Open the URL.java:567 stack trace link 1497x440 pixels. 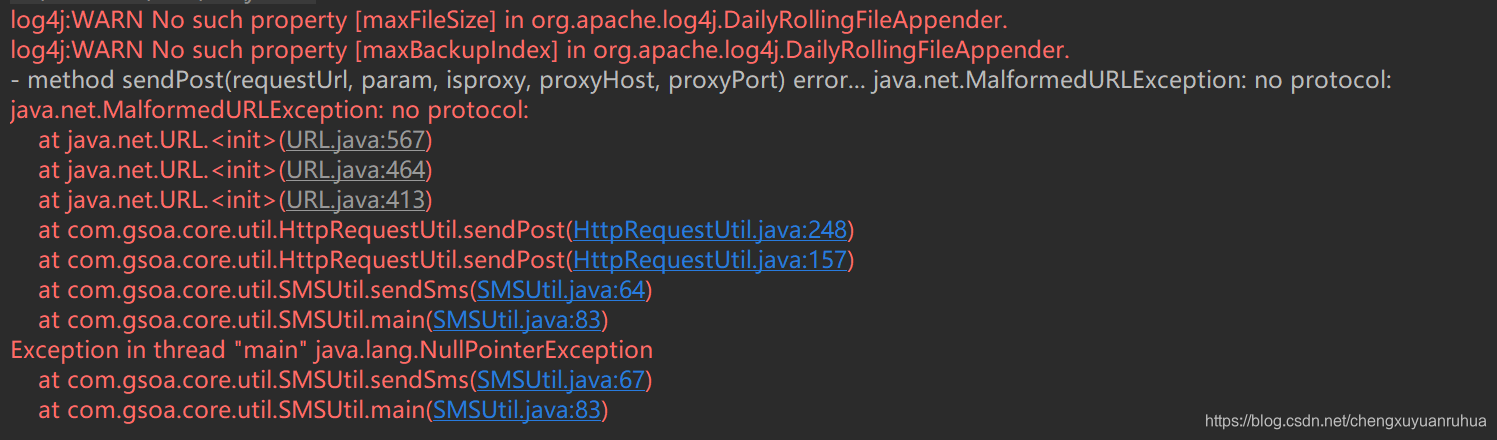tap(356, 140)
